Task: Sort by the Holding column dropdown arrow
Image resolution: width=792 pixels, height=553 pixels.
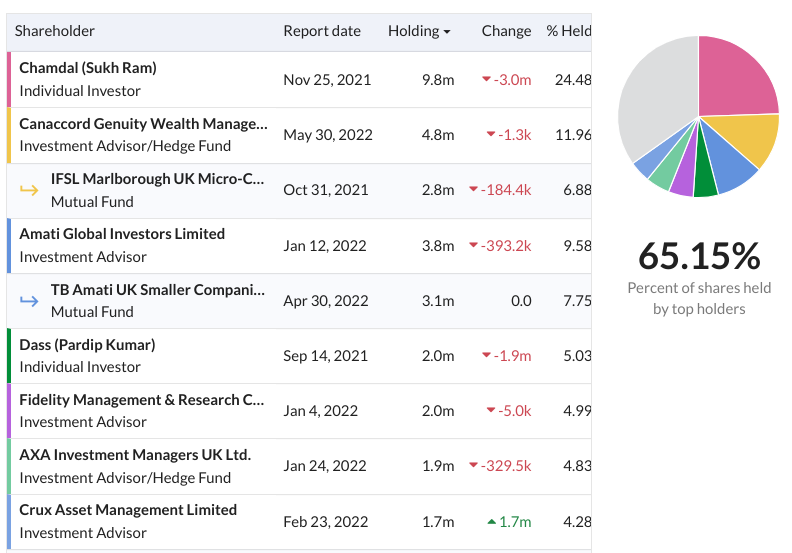Action: click(447, 32)
